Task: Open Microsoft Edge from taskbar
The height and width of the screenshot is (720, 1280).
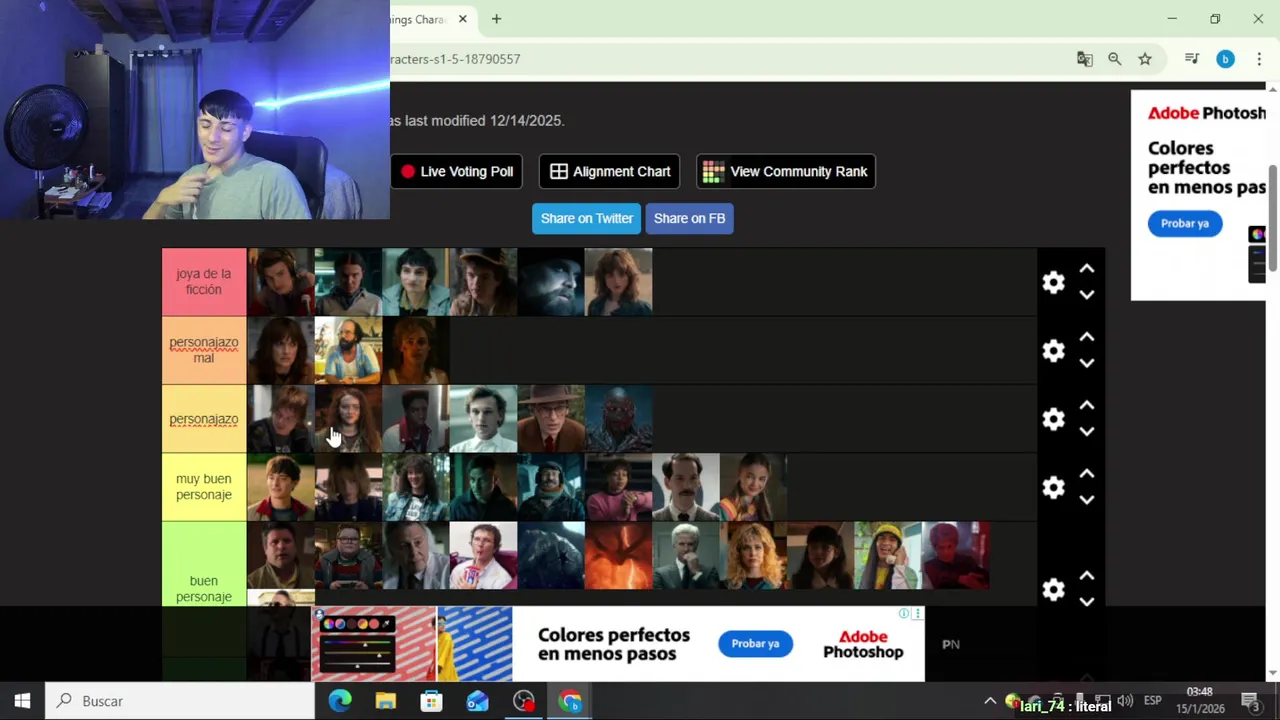Action: pos(340,701)
